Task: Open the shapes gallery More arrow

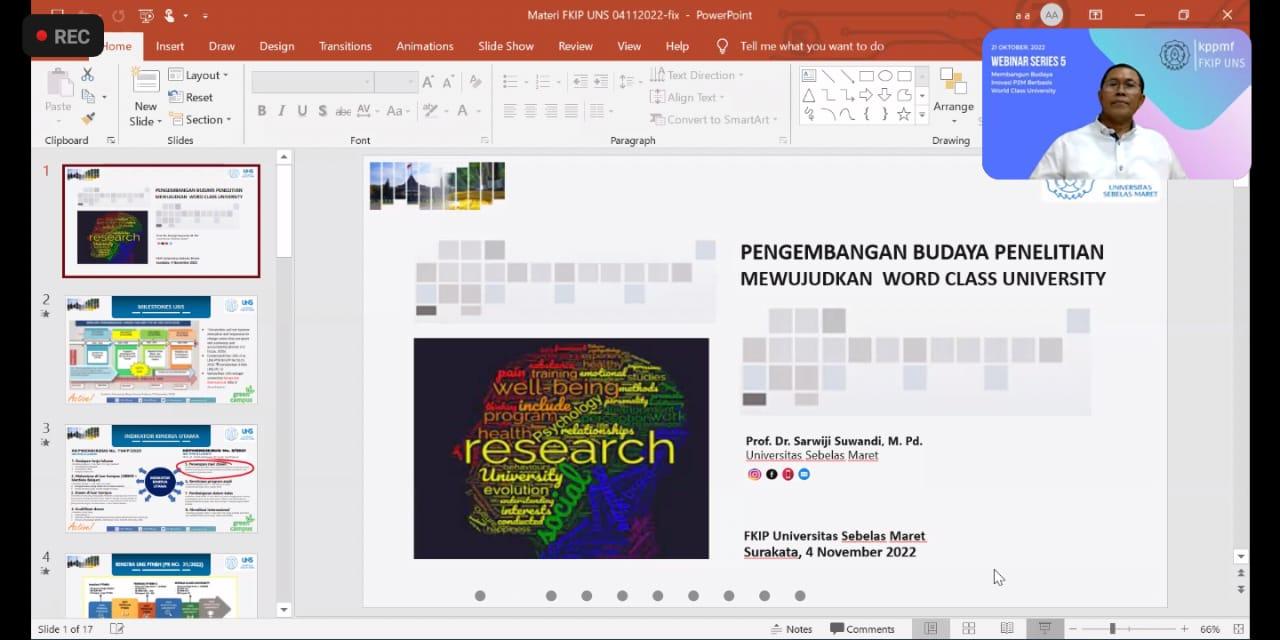Action: [x=923, y=116]
